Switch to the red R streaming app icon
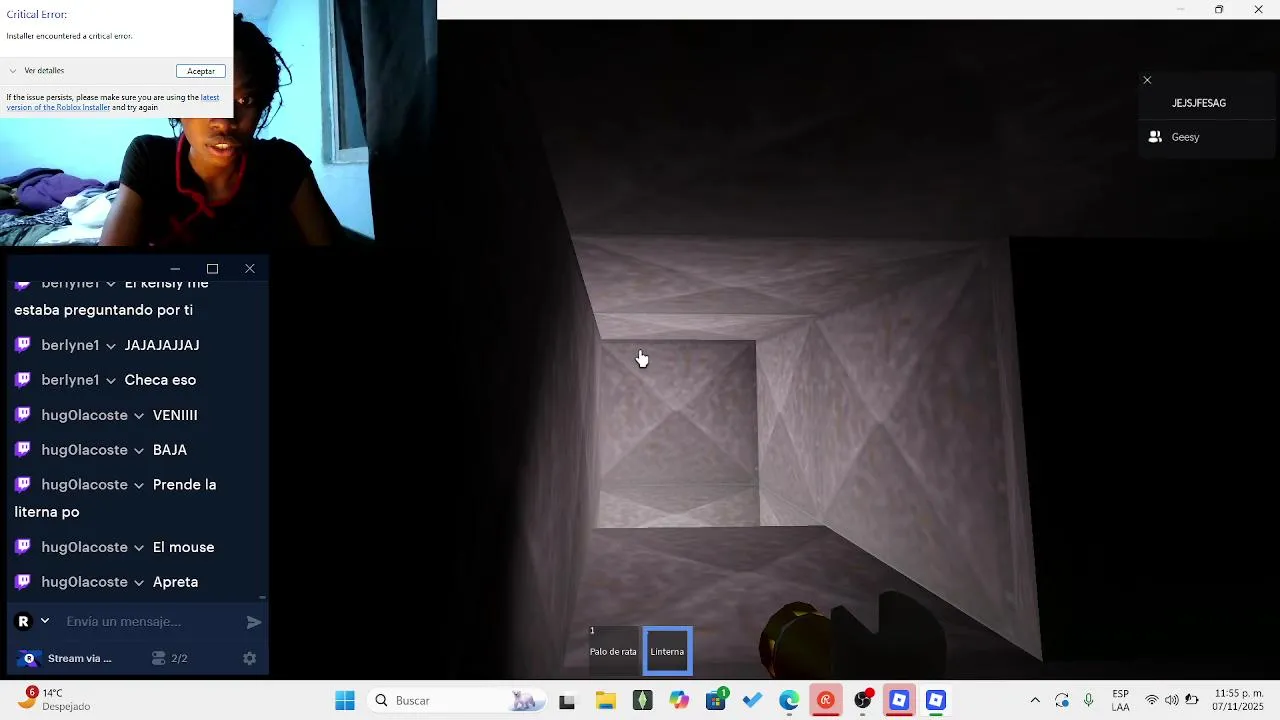 pyautogui.click(x=826, y=701)
